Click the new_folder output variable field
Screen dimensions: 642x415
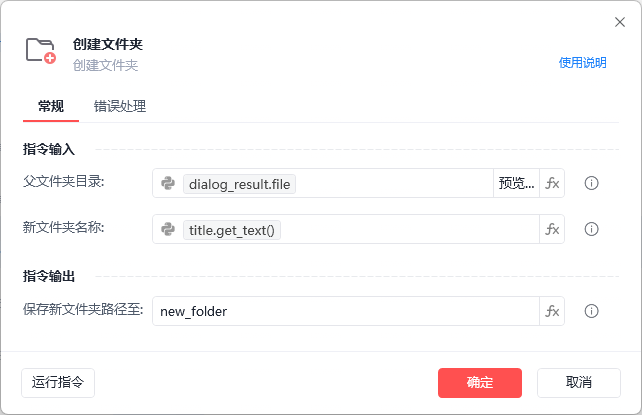click(x=345, y=311)
